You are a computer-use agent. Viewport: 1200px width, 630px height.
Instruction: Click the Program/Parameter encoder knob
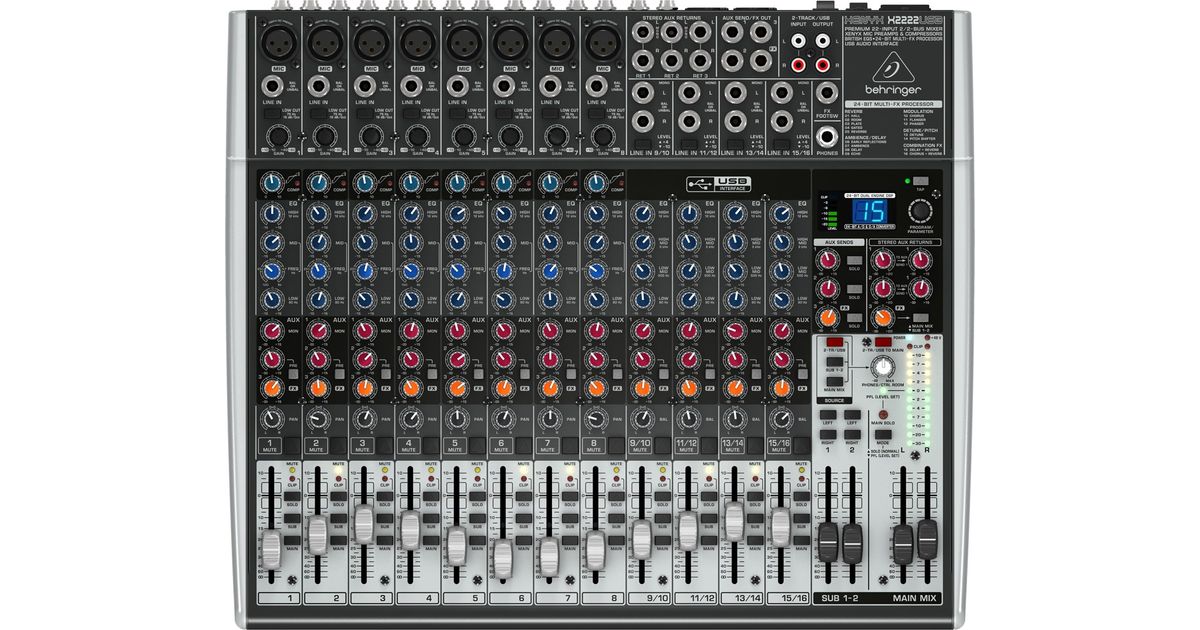919,213
